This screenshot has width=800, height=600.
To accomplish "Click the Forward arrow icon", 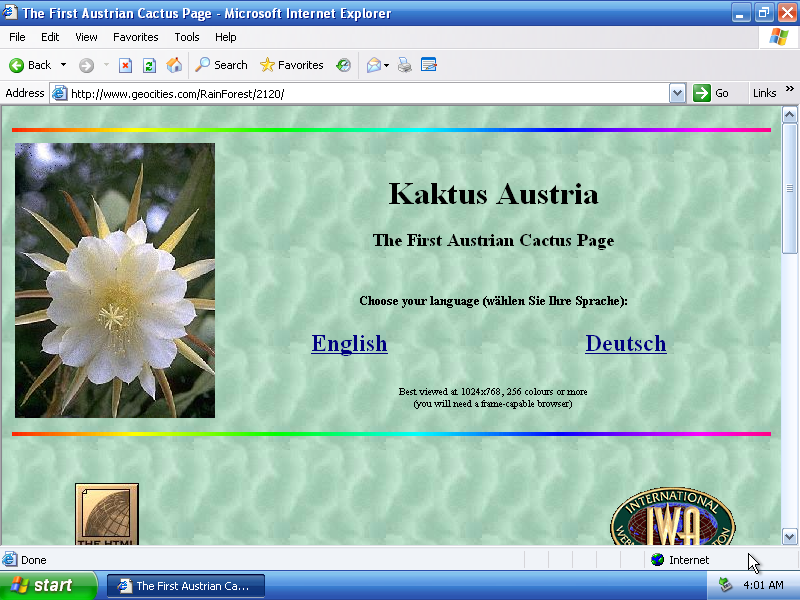I will pyautogui.click(x=86, y=65).
